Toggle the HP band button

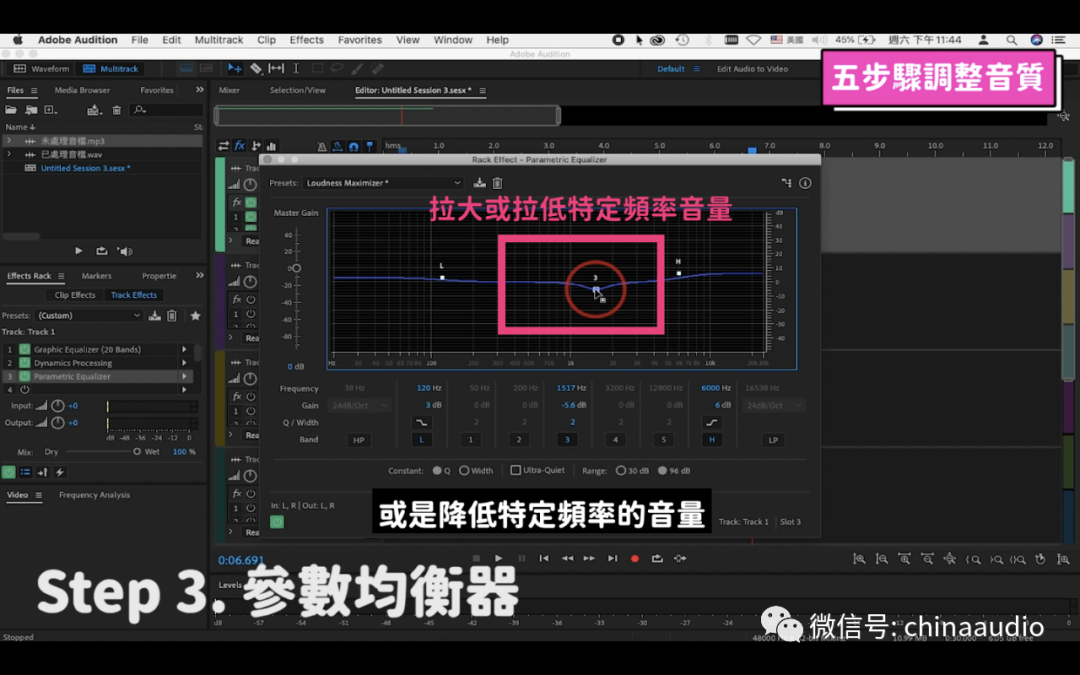[359, 439]
